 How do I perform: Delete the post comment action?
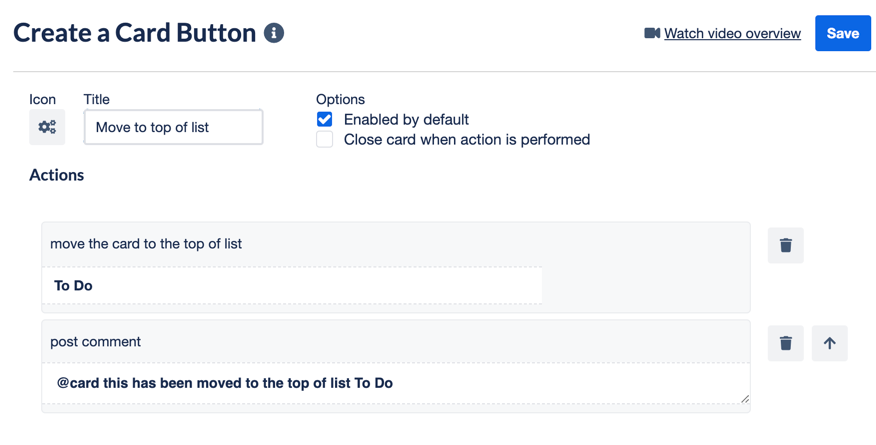(785, 343)
